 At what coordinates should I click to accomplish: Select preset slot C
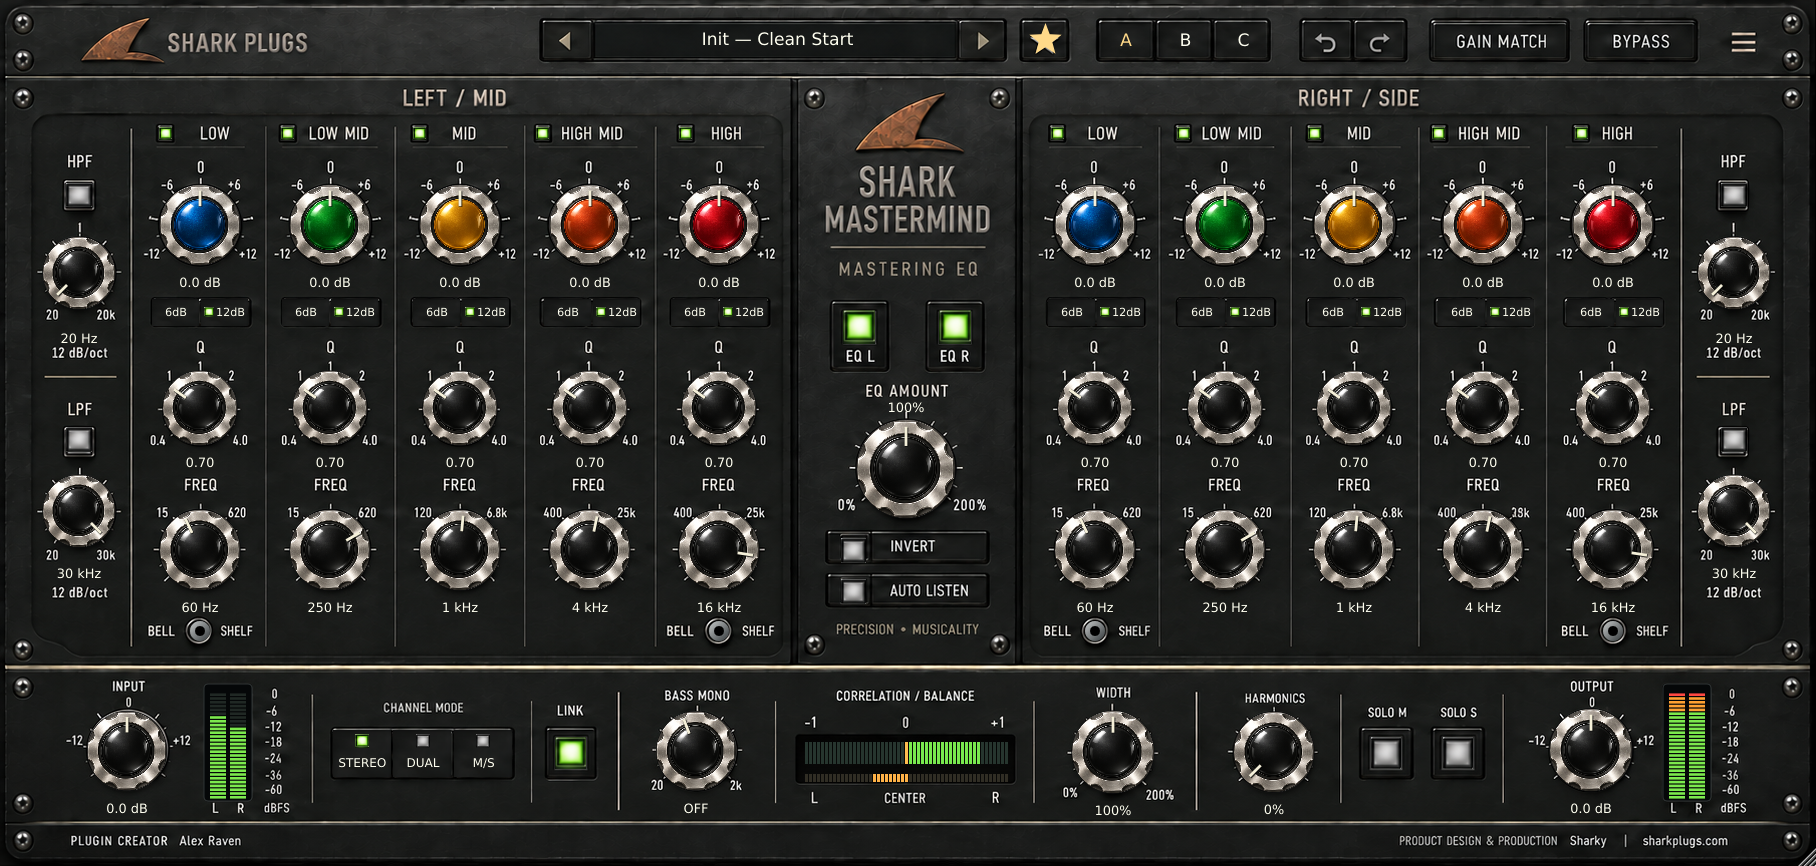pos(1243,41)
